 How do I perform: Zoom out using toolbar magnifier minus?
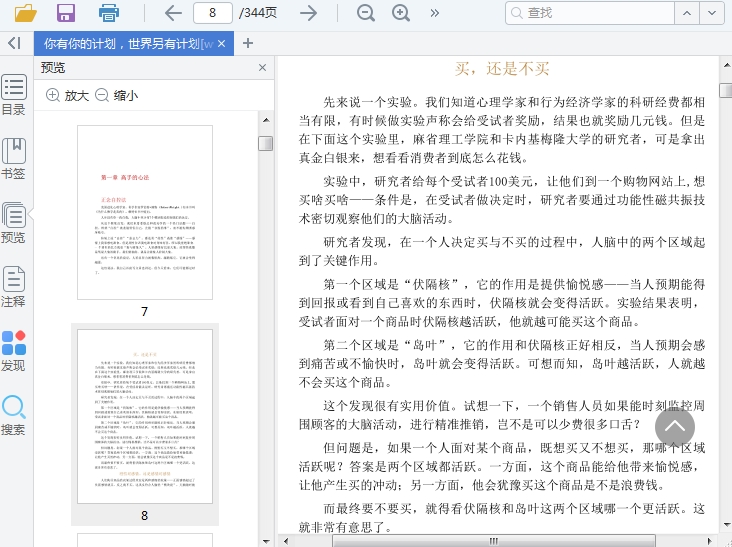(x=366, y=13)
